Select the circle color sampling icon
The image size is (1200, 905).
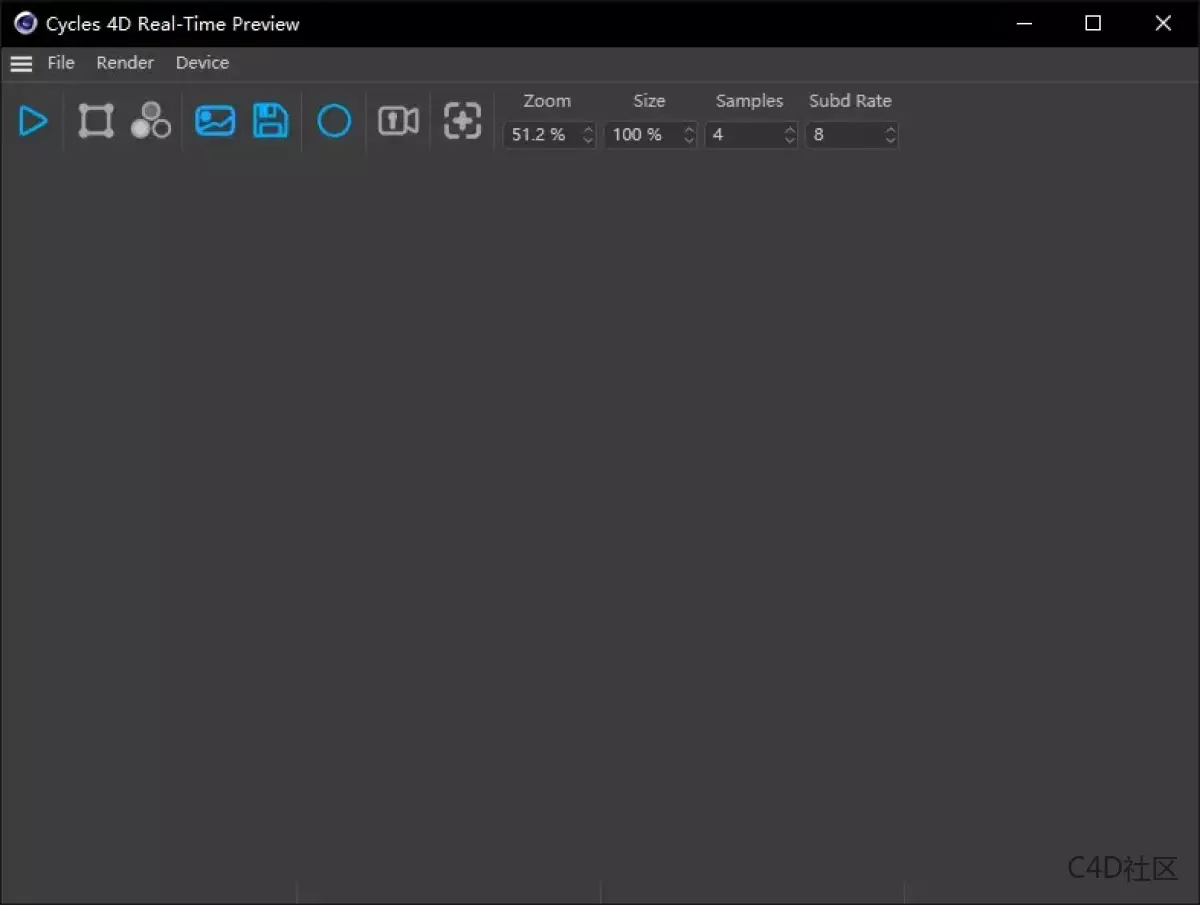click(334, 121)
